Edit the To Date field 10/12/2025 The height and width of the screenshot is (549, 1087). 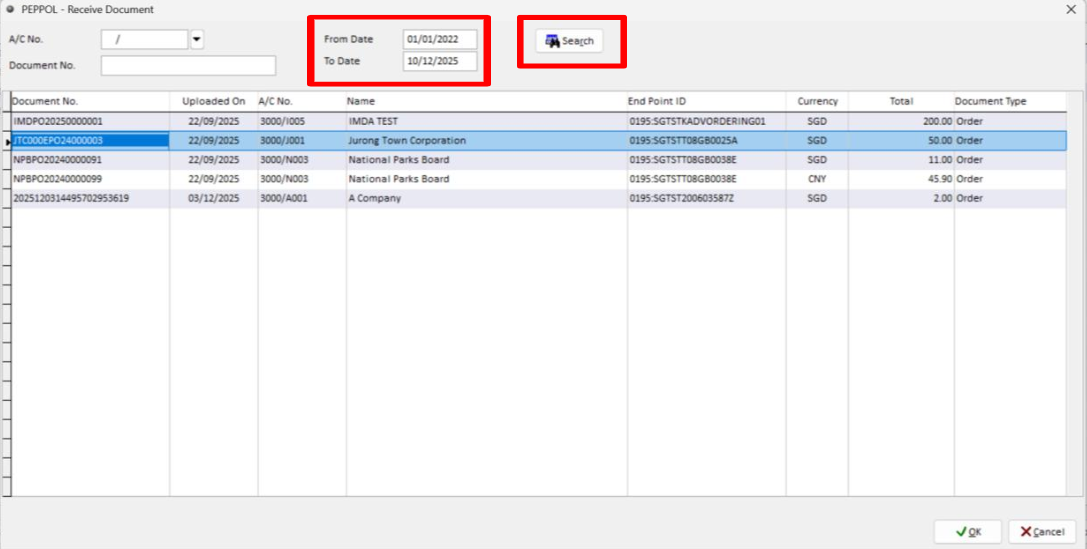[x=440, y=61]
